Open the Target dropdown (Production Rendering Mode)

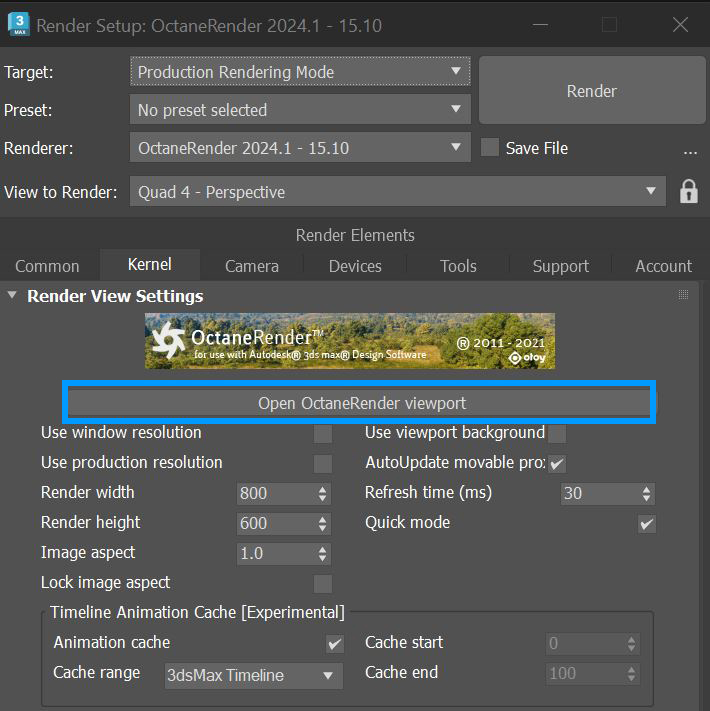300,72
